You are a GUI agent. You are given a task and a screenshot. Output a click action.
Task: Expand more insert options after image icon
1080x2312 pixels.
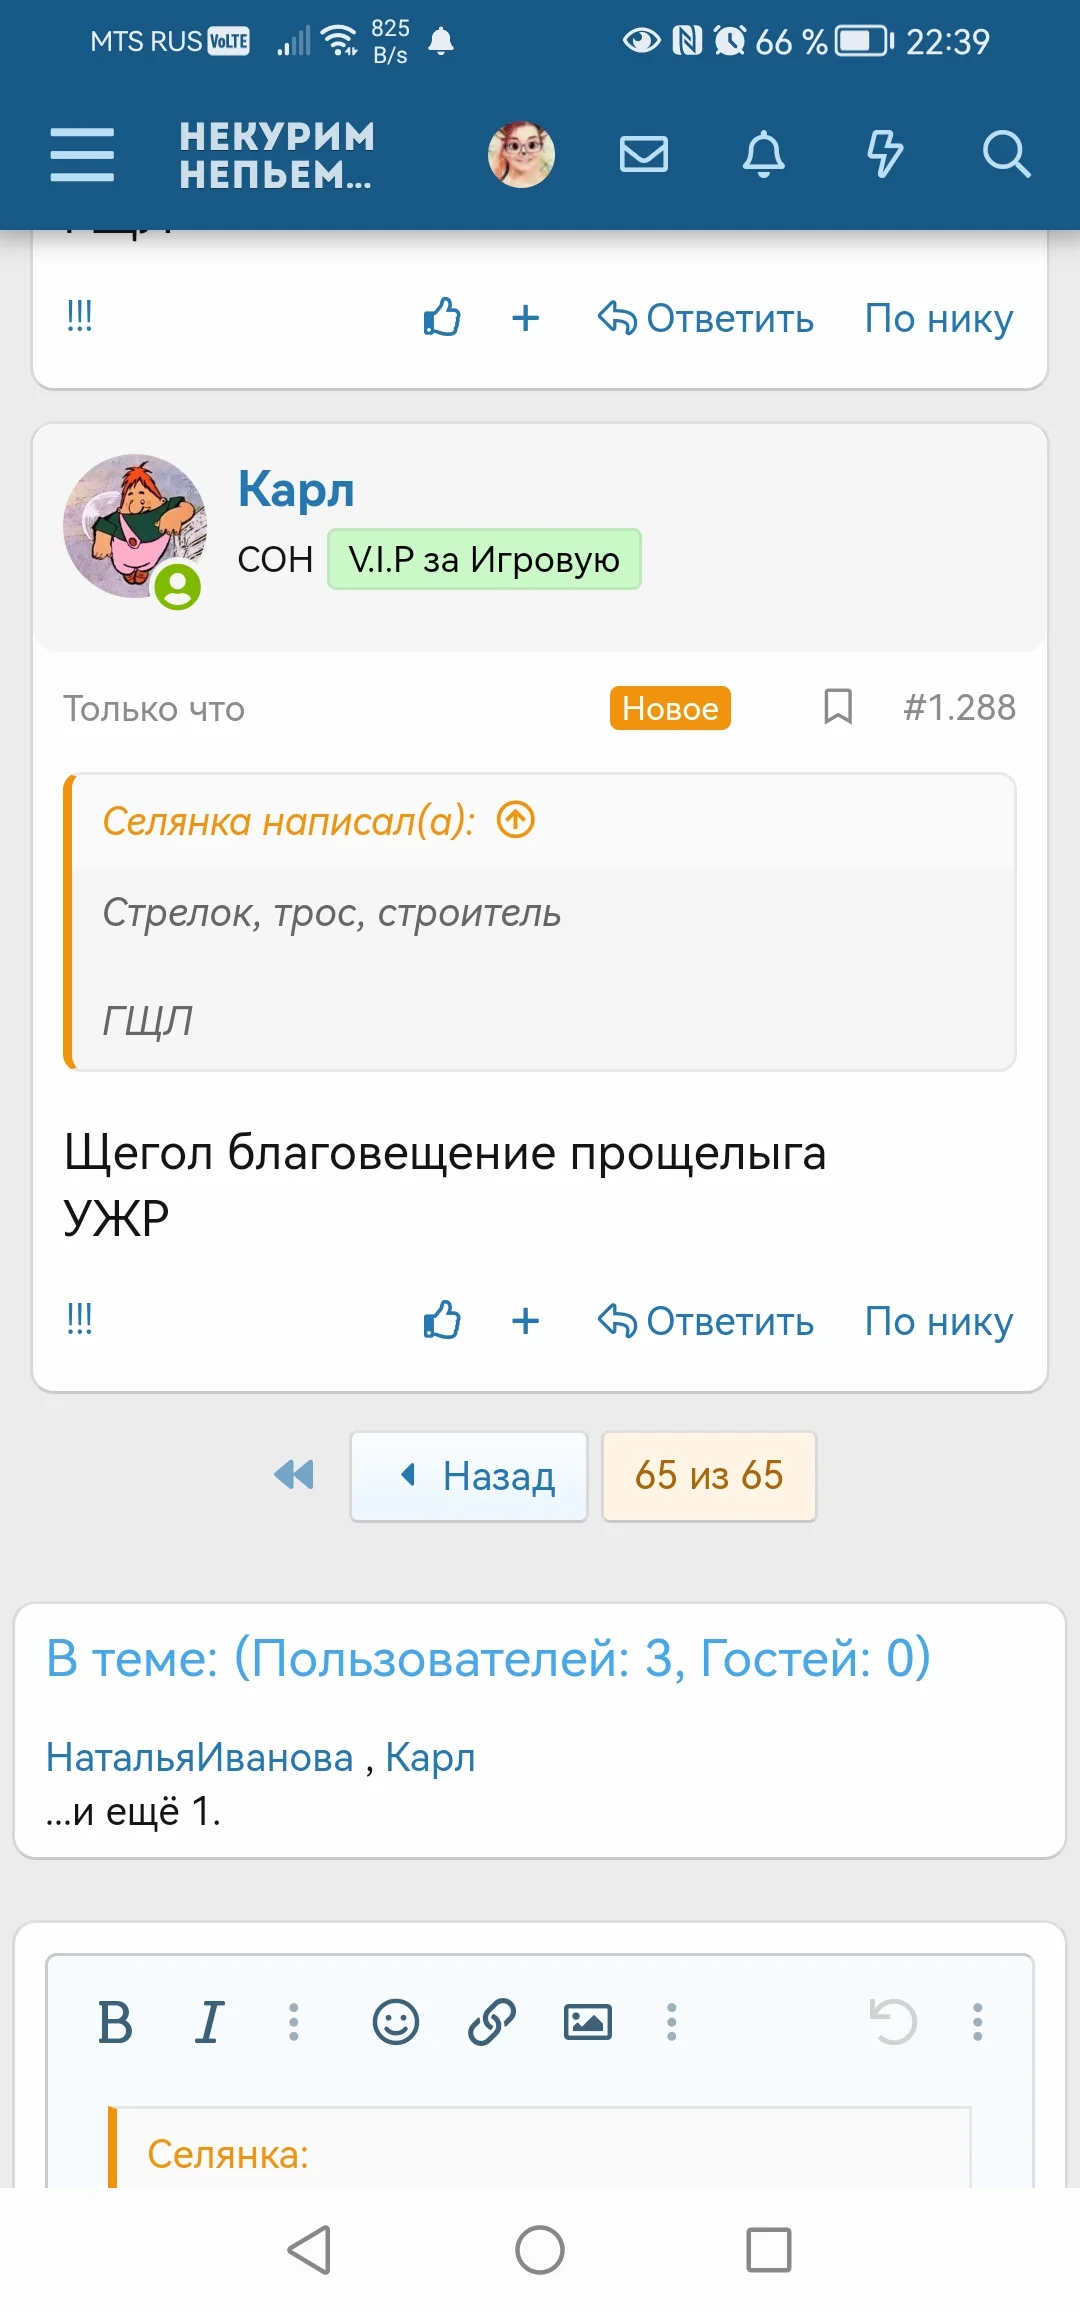coord(671,2022)
